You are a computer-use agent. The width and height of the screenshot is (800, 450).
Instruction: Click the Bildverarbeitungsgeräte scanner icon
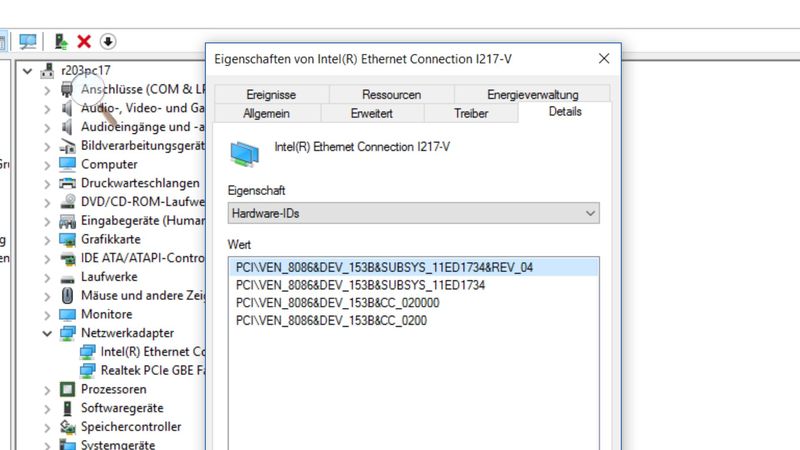click(x=67, y=146)
